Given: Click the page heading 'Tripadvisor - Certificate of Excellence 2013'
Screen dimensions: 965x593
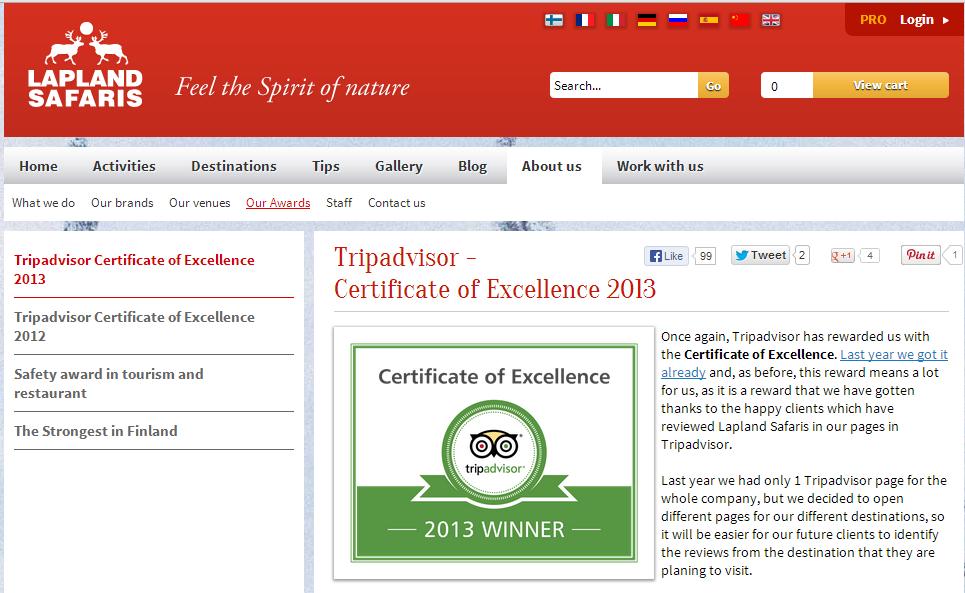Looking at the screenshot, I should tap(495, 273).
